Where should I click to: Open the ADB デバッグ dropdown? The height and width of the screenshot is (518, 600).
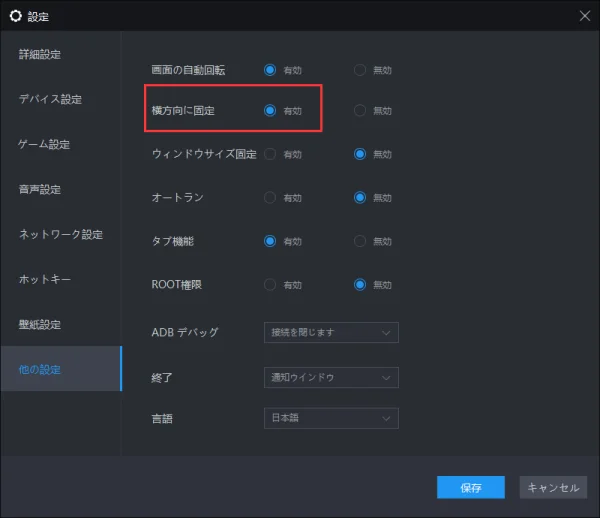(331, 332)
